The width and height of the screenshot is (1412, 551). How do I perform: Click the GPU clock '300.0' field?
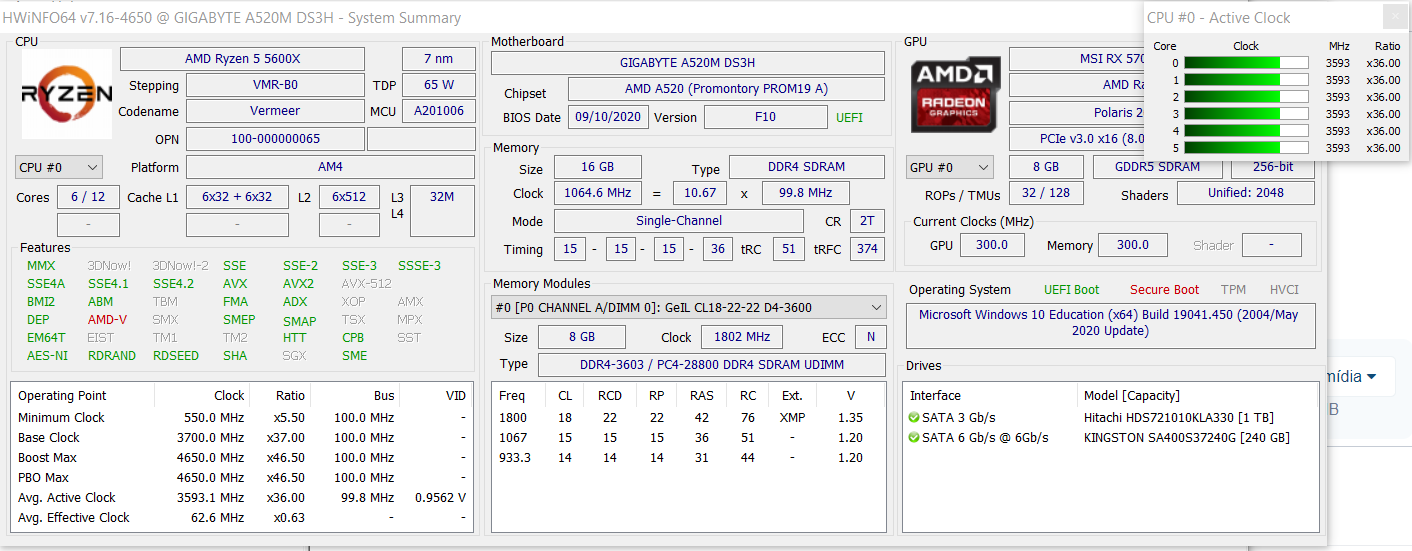point(991,245)
